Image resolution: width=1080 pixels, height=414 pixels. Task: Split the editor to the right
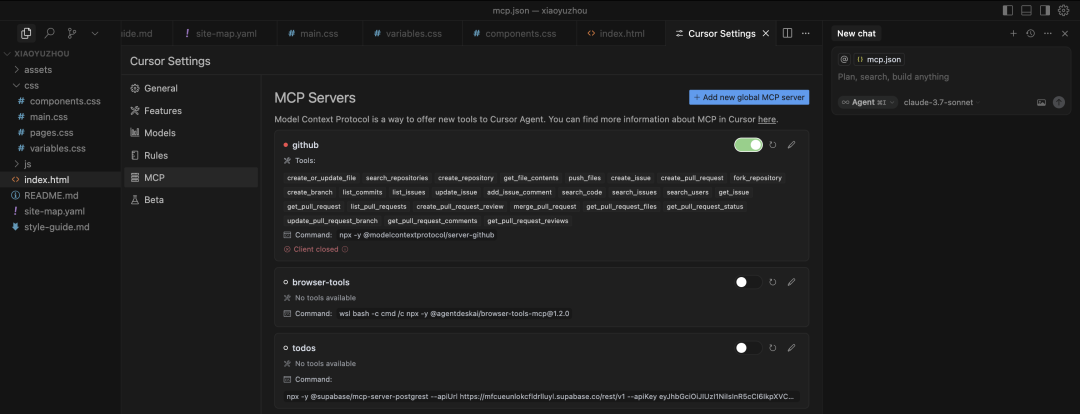(x=787, y=33)
